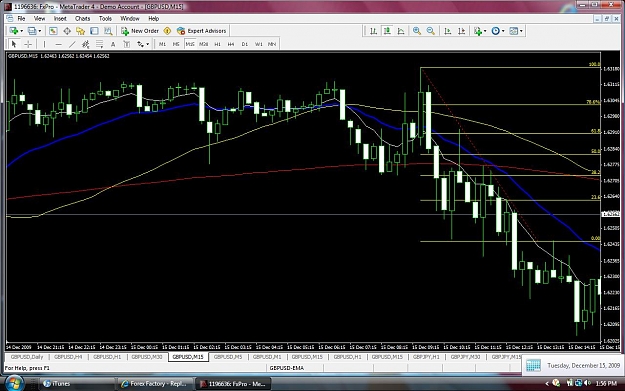Image resolution: width=625 pixels, height=391 pixels.
Task: Select the horizontal line drawing tool
Action: (x=59, y=44)
